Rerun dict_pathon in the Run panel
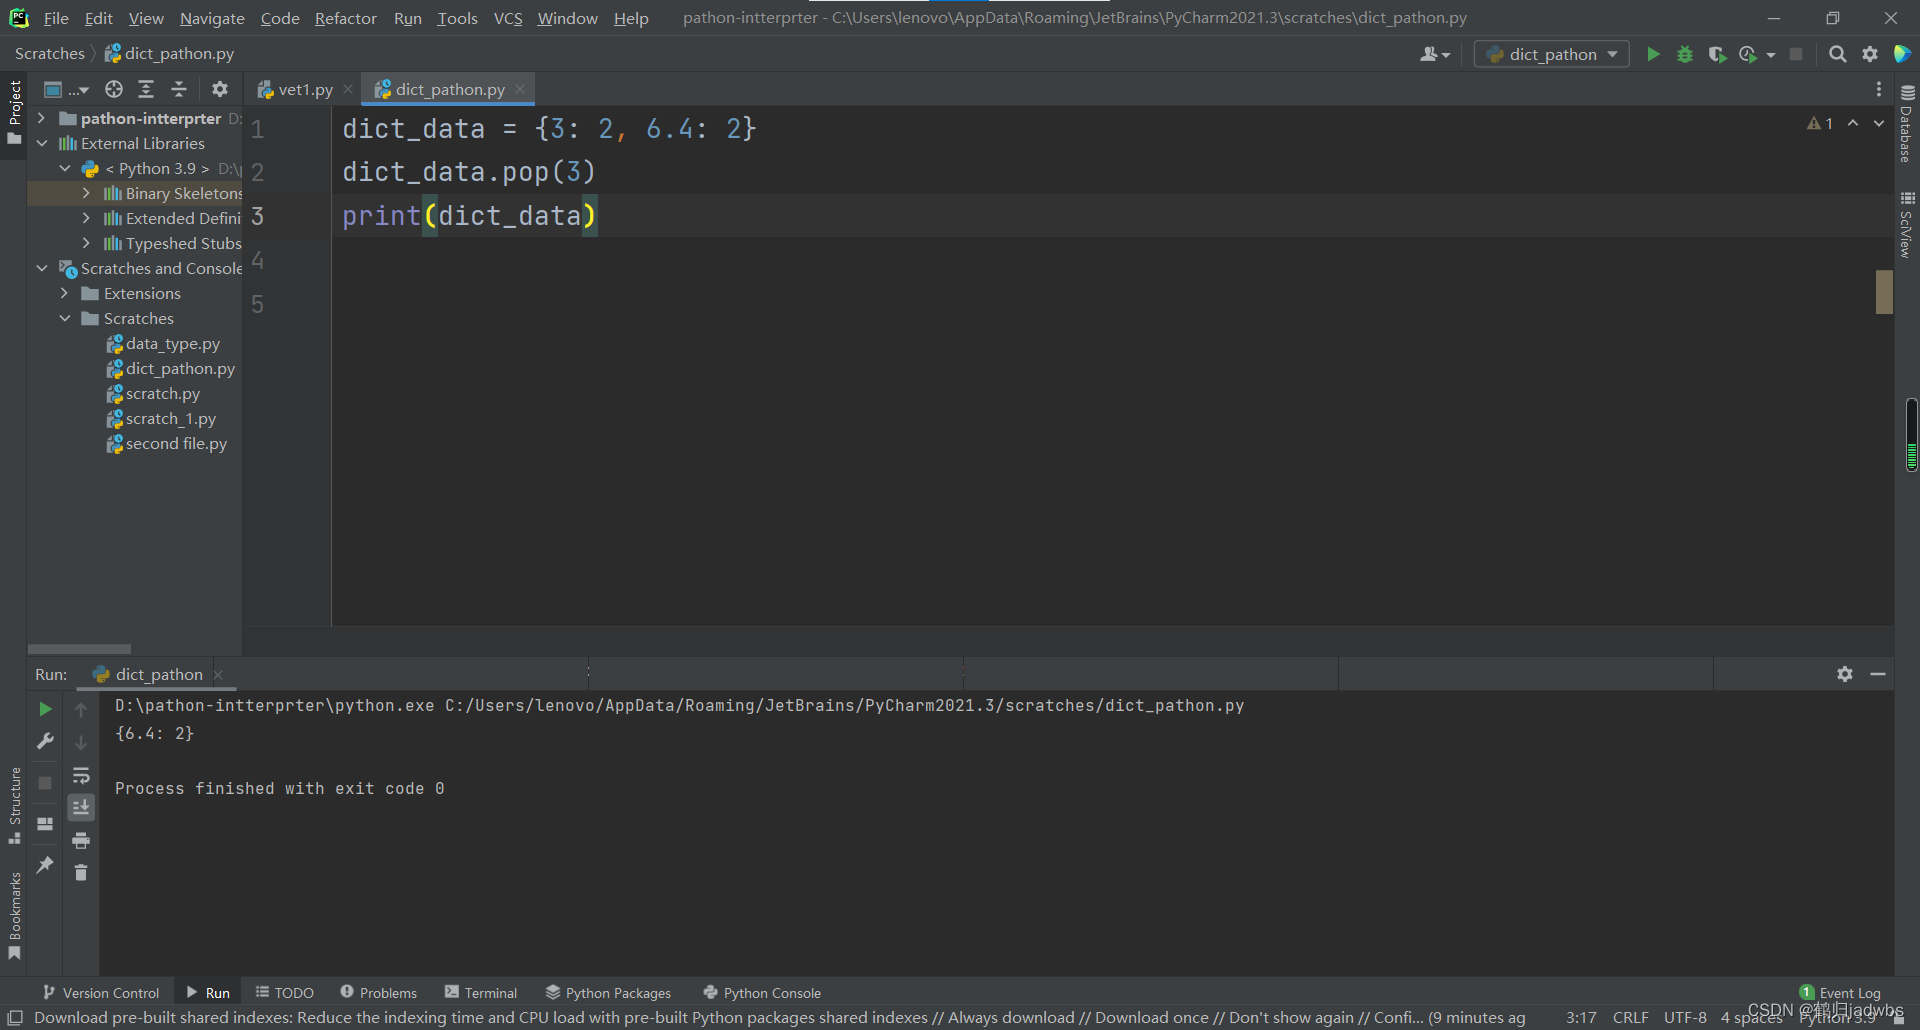1920x1030 pixels. 45,709
